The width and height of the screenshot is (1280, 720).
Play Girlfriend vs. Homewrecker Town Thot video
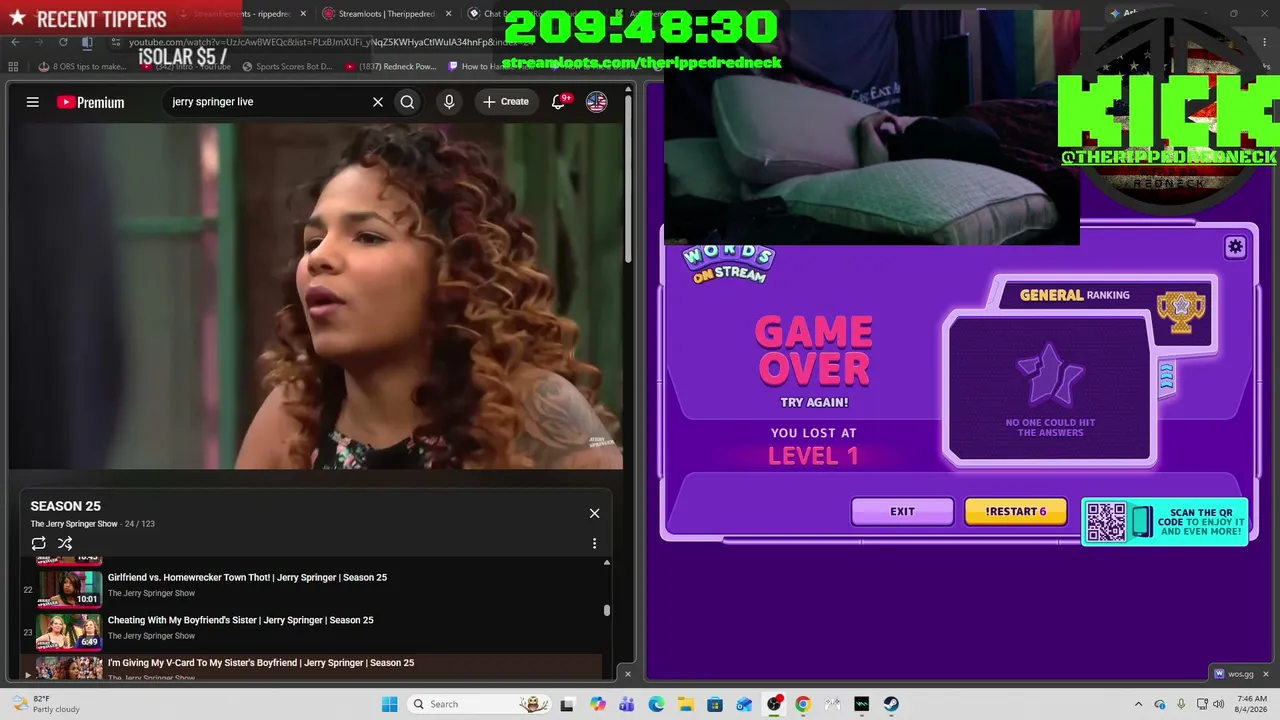pos(247,577)
